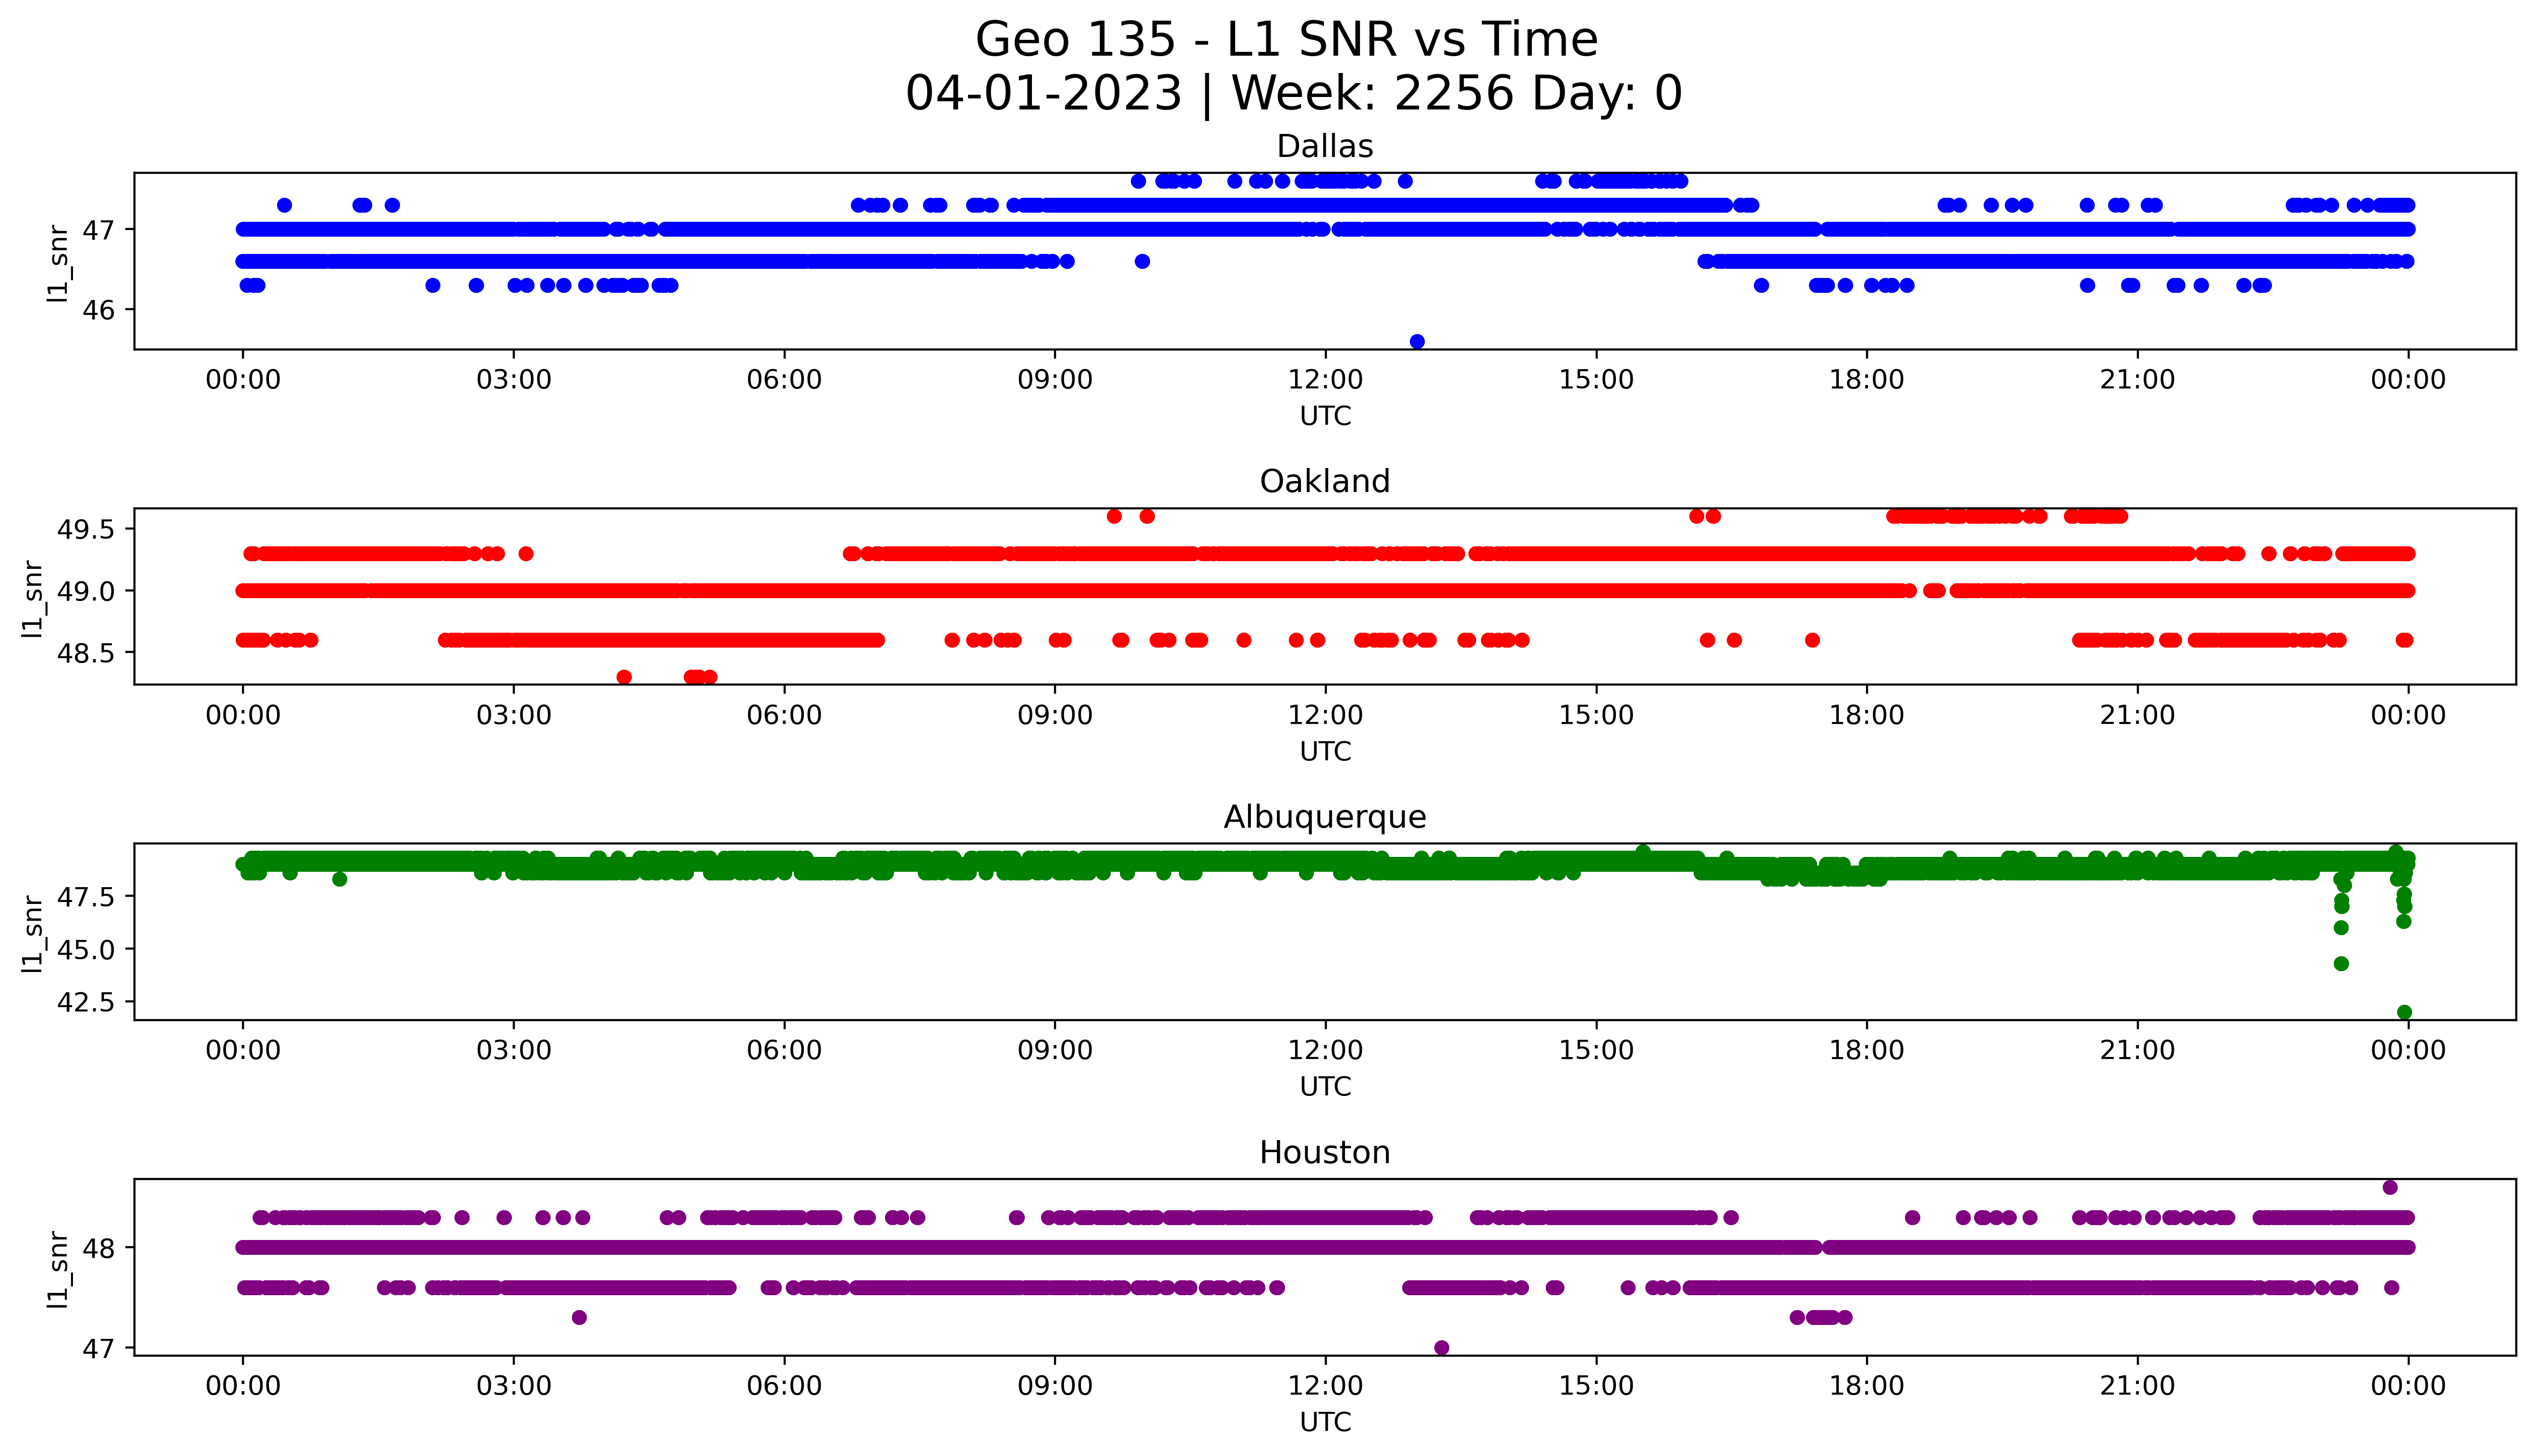Click the 49.0 y-tick label on Oakland plot
The image size is (2535, 1456).
(x=87, y=591)
